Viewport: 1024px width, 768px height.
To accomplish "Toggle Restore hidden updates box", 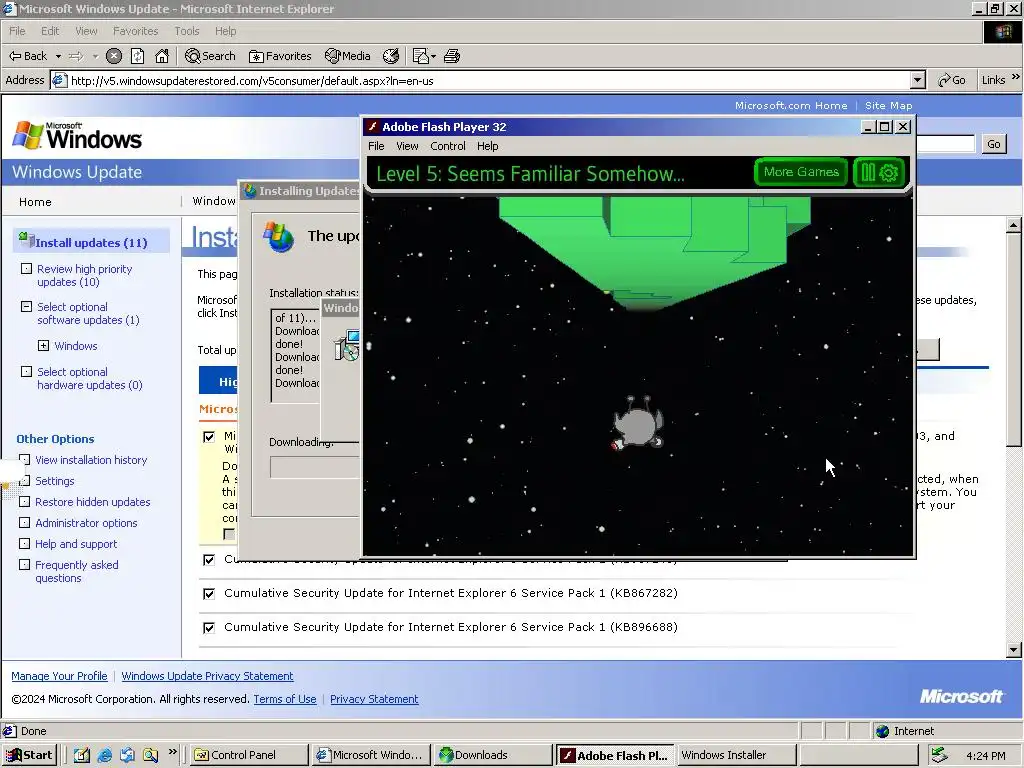I will coord(24,502).
